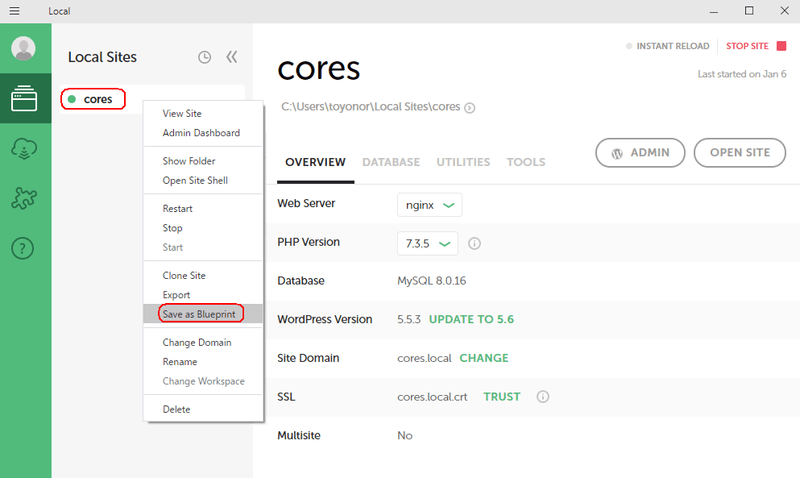Click the Stop Site label
The width and height of the screenshot is (800, 478).
(x=747, y=46)
